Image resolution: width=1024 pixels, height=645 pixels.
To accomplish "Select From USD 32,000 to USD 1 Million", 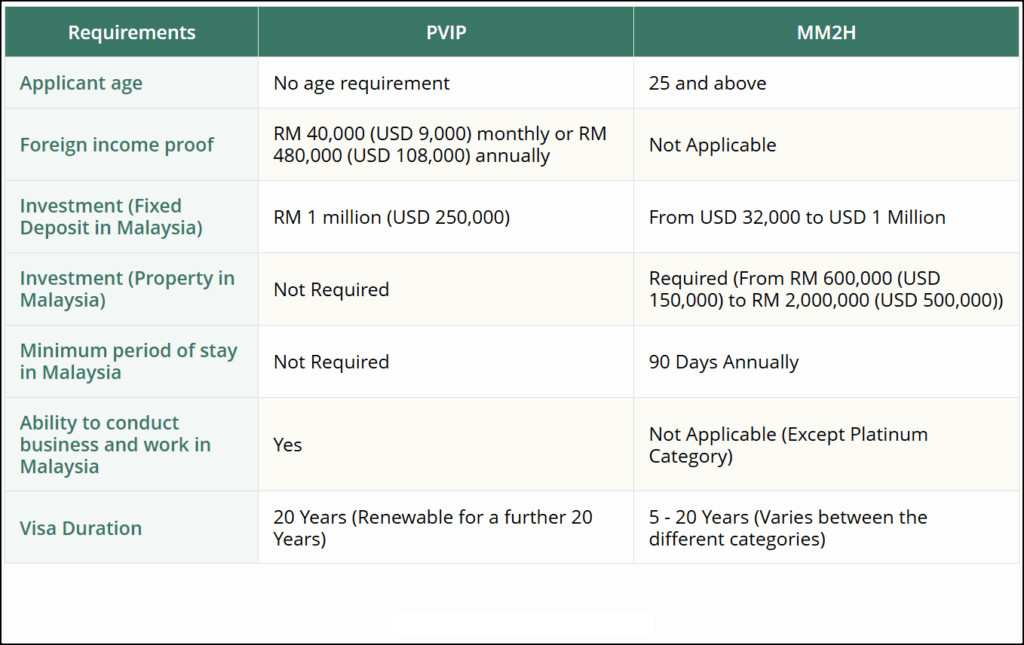I will [x=826, y=217].
